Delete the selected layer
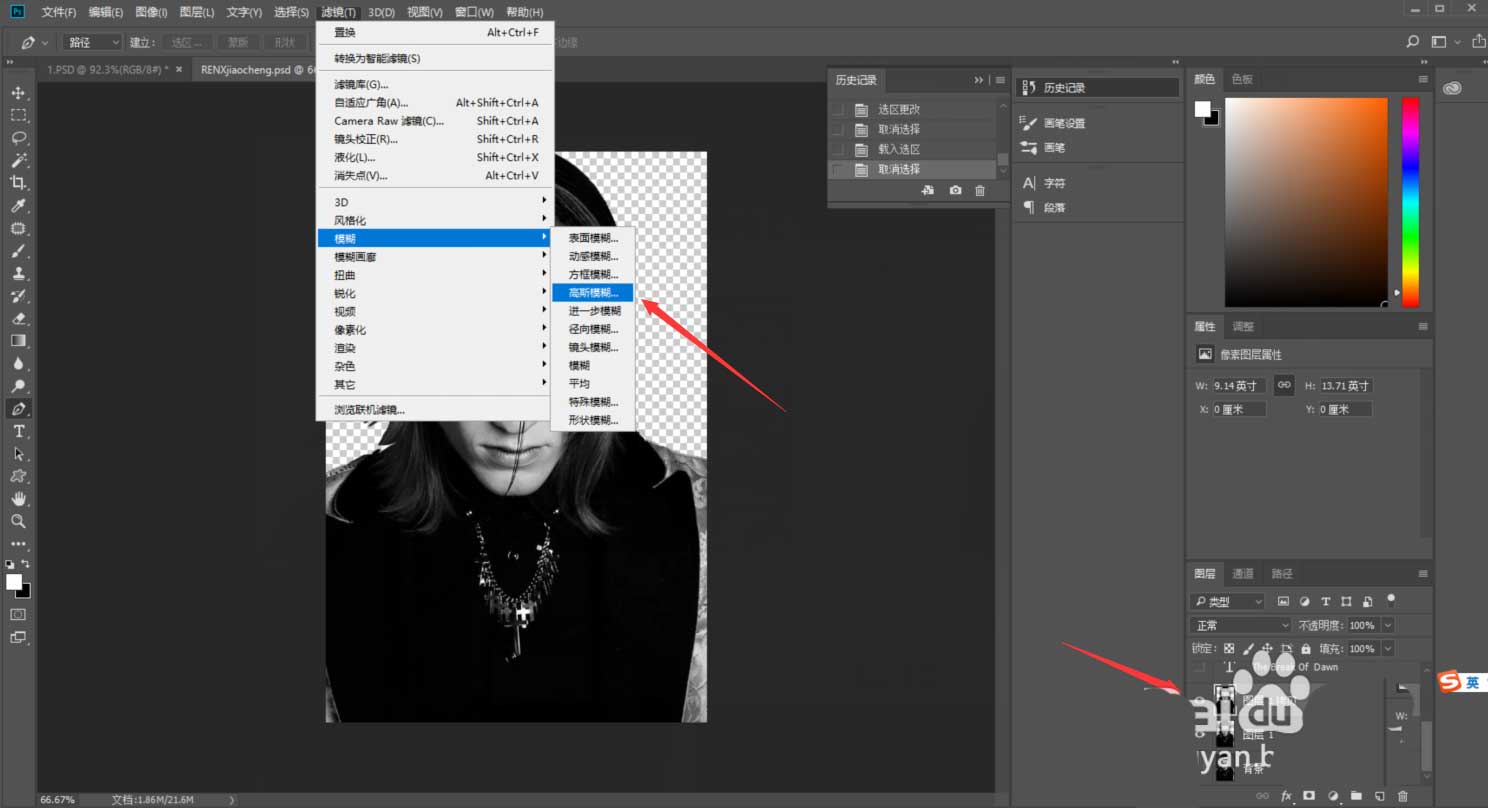The image size is (1488, 808). [1402, 796]
